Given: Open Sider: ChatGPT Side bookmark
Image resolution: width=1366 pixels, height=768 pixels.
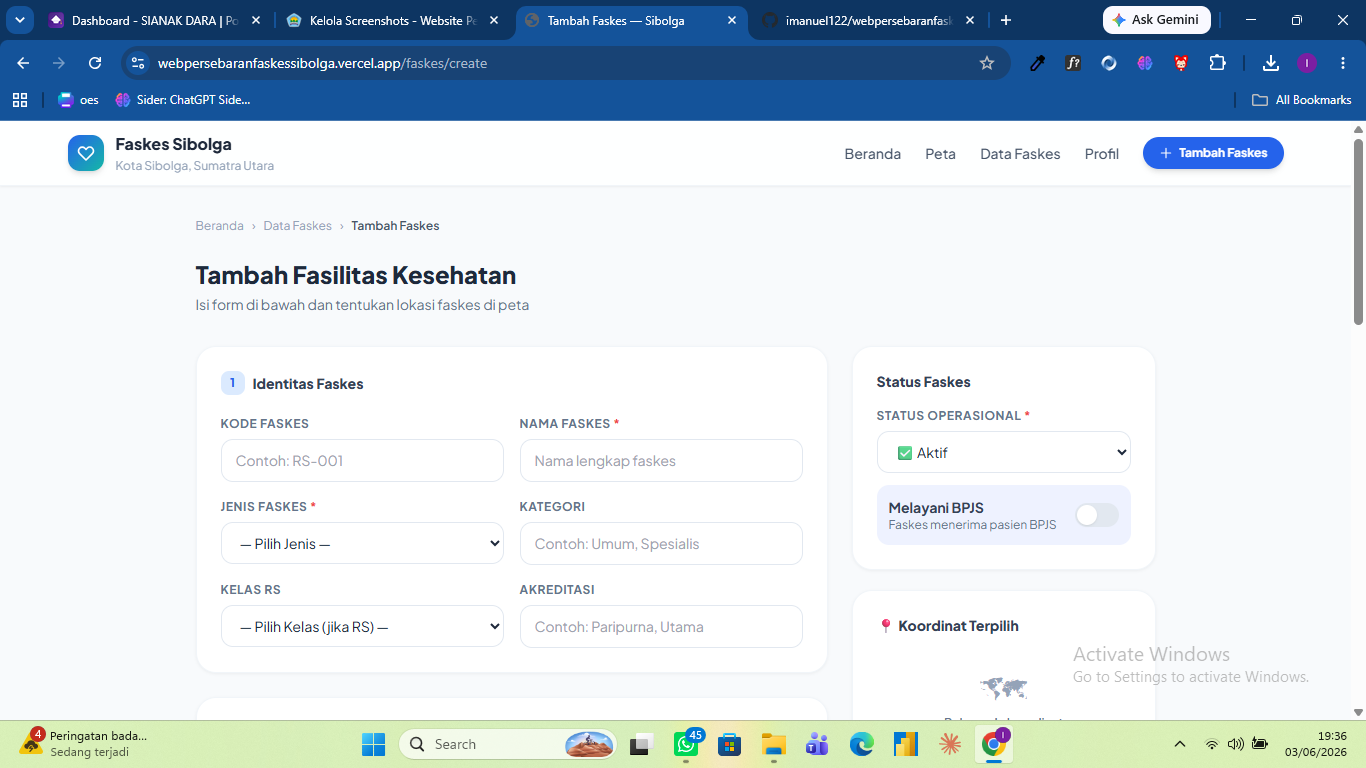Looking at the screenshot, I should click(x=183, y=100).
